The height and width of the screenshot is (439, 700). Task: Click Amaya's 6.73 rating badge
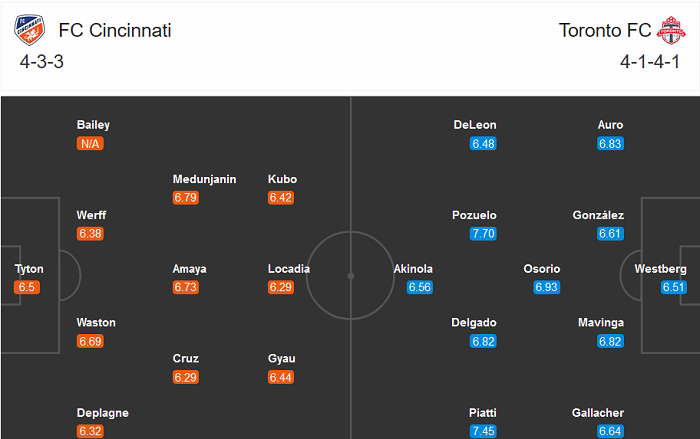click(x=186, y=288)
